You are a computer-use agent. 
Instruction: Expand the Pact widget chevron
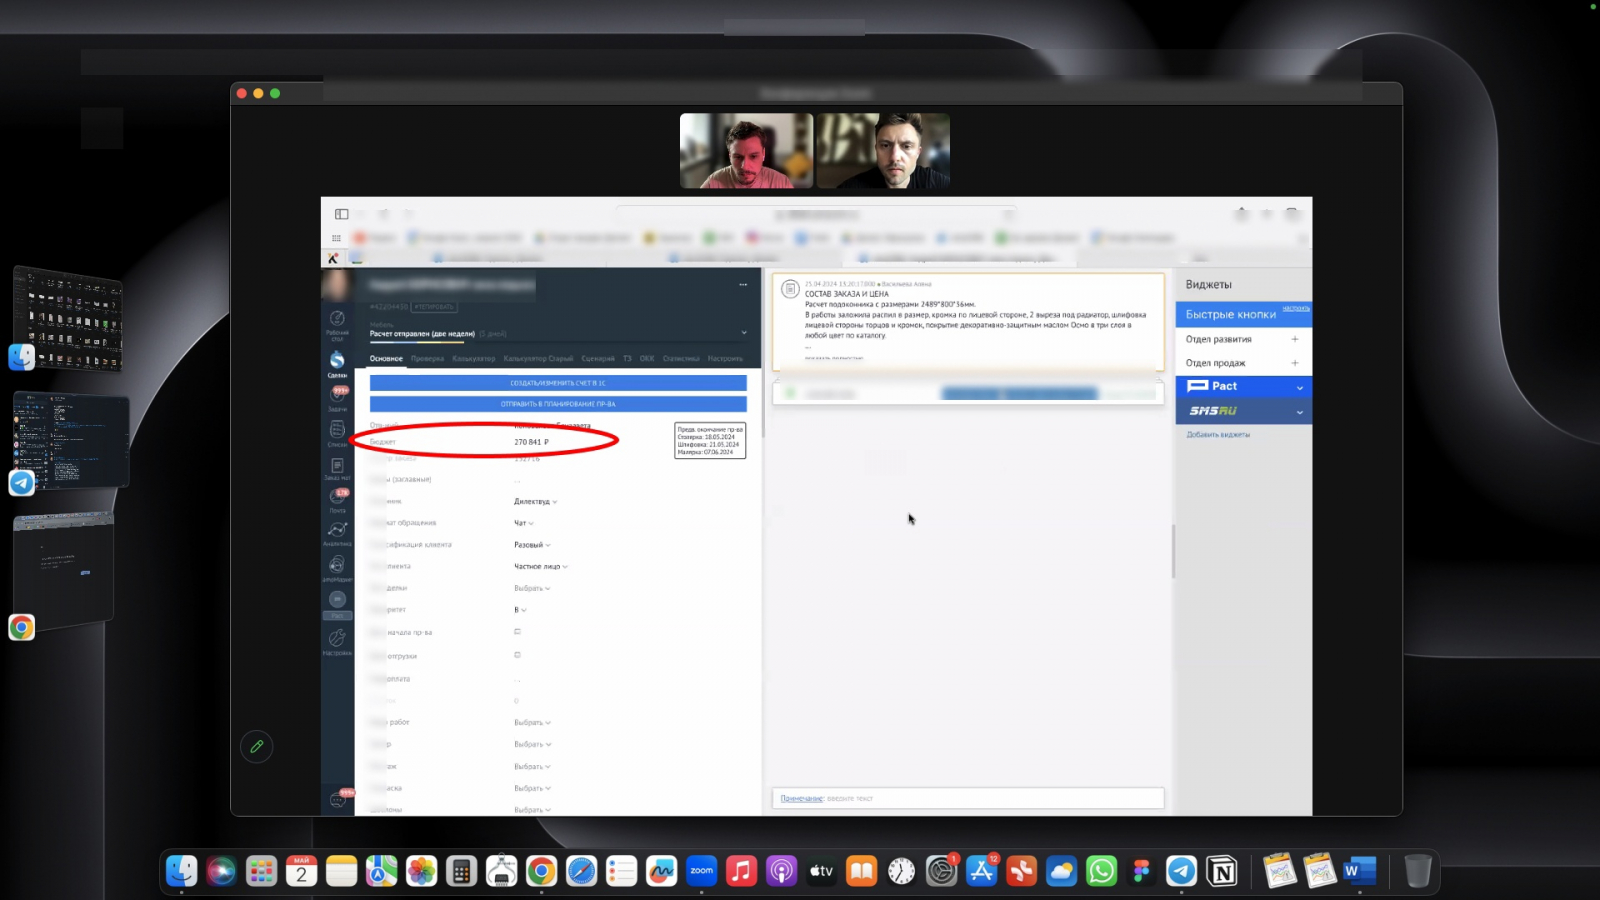point(1299,387)
